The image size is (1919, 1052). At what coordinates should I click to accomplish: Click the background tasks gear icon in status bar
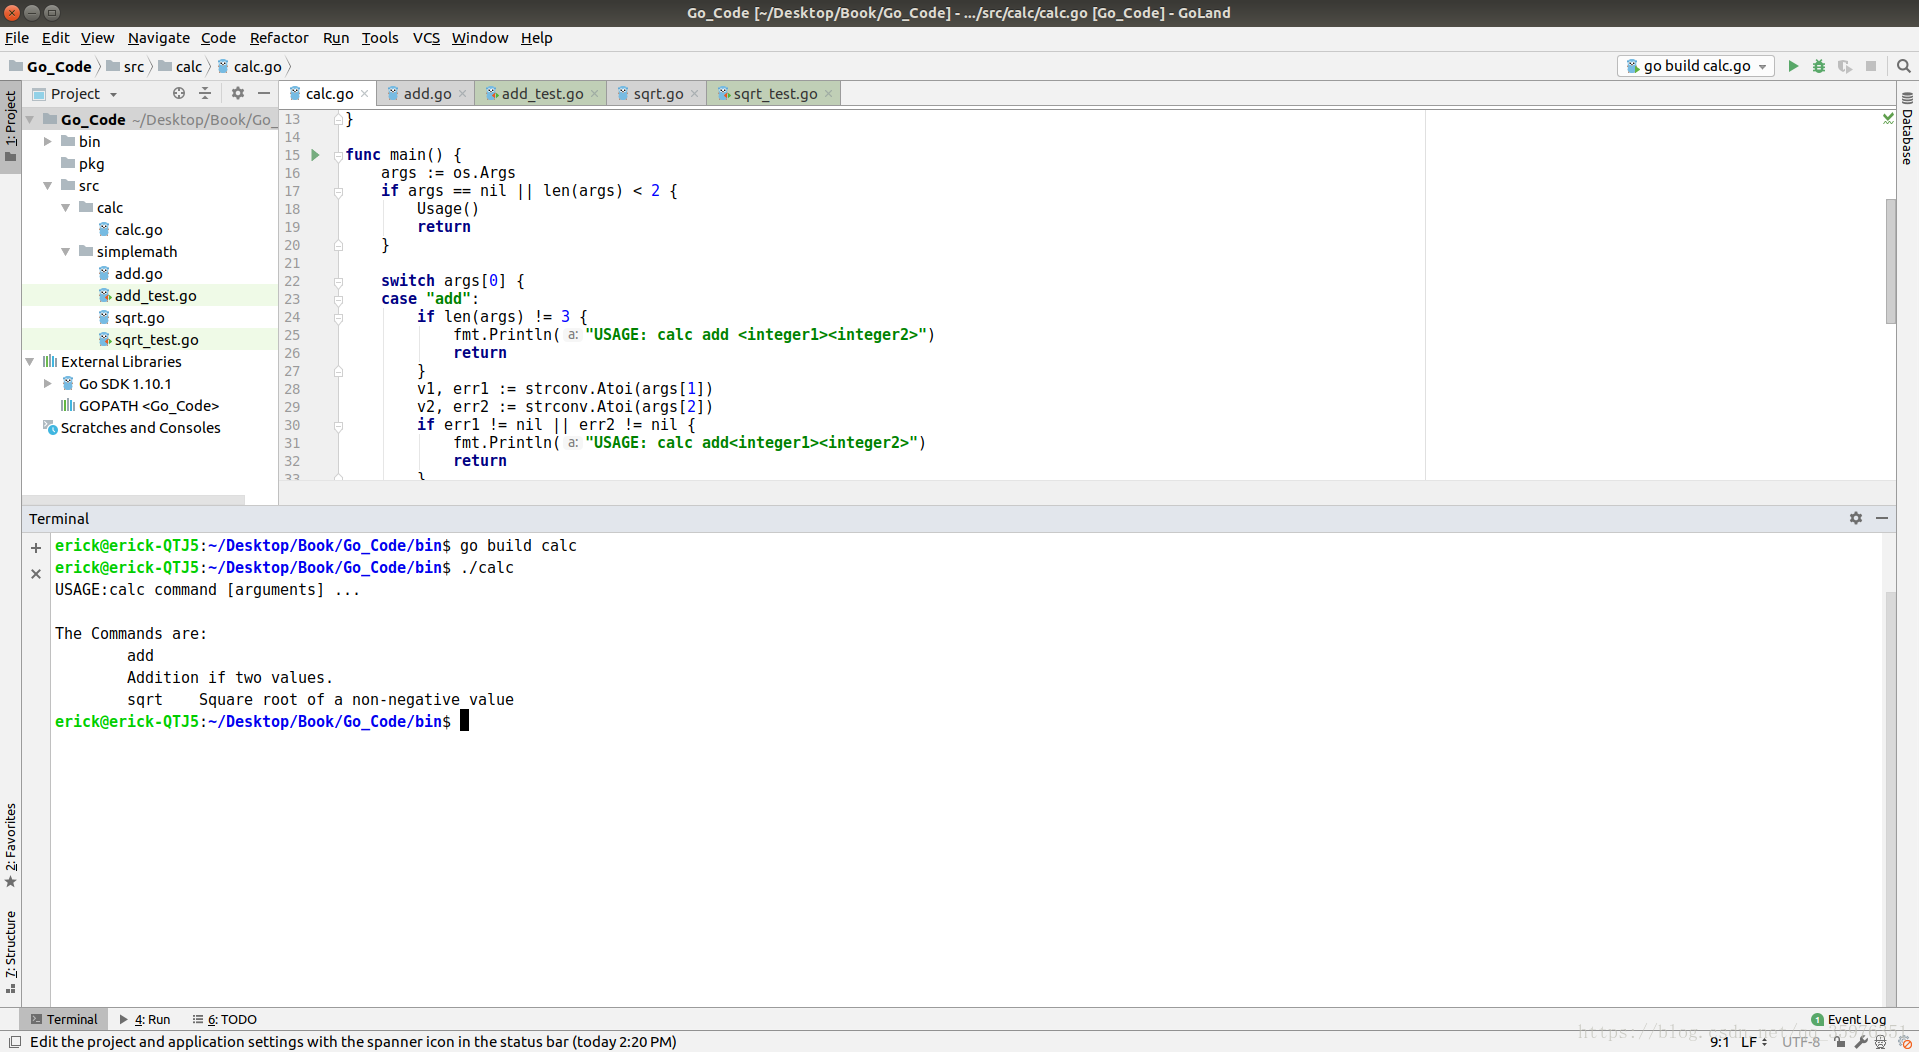[x=1905, y=1042]
